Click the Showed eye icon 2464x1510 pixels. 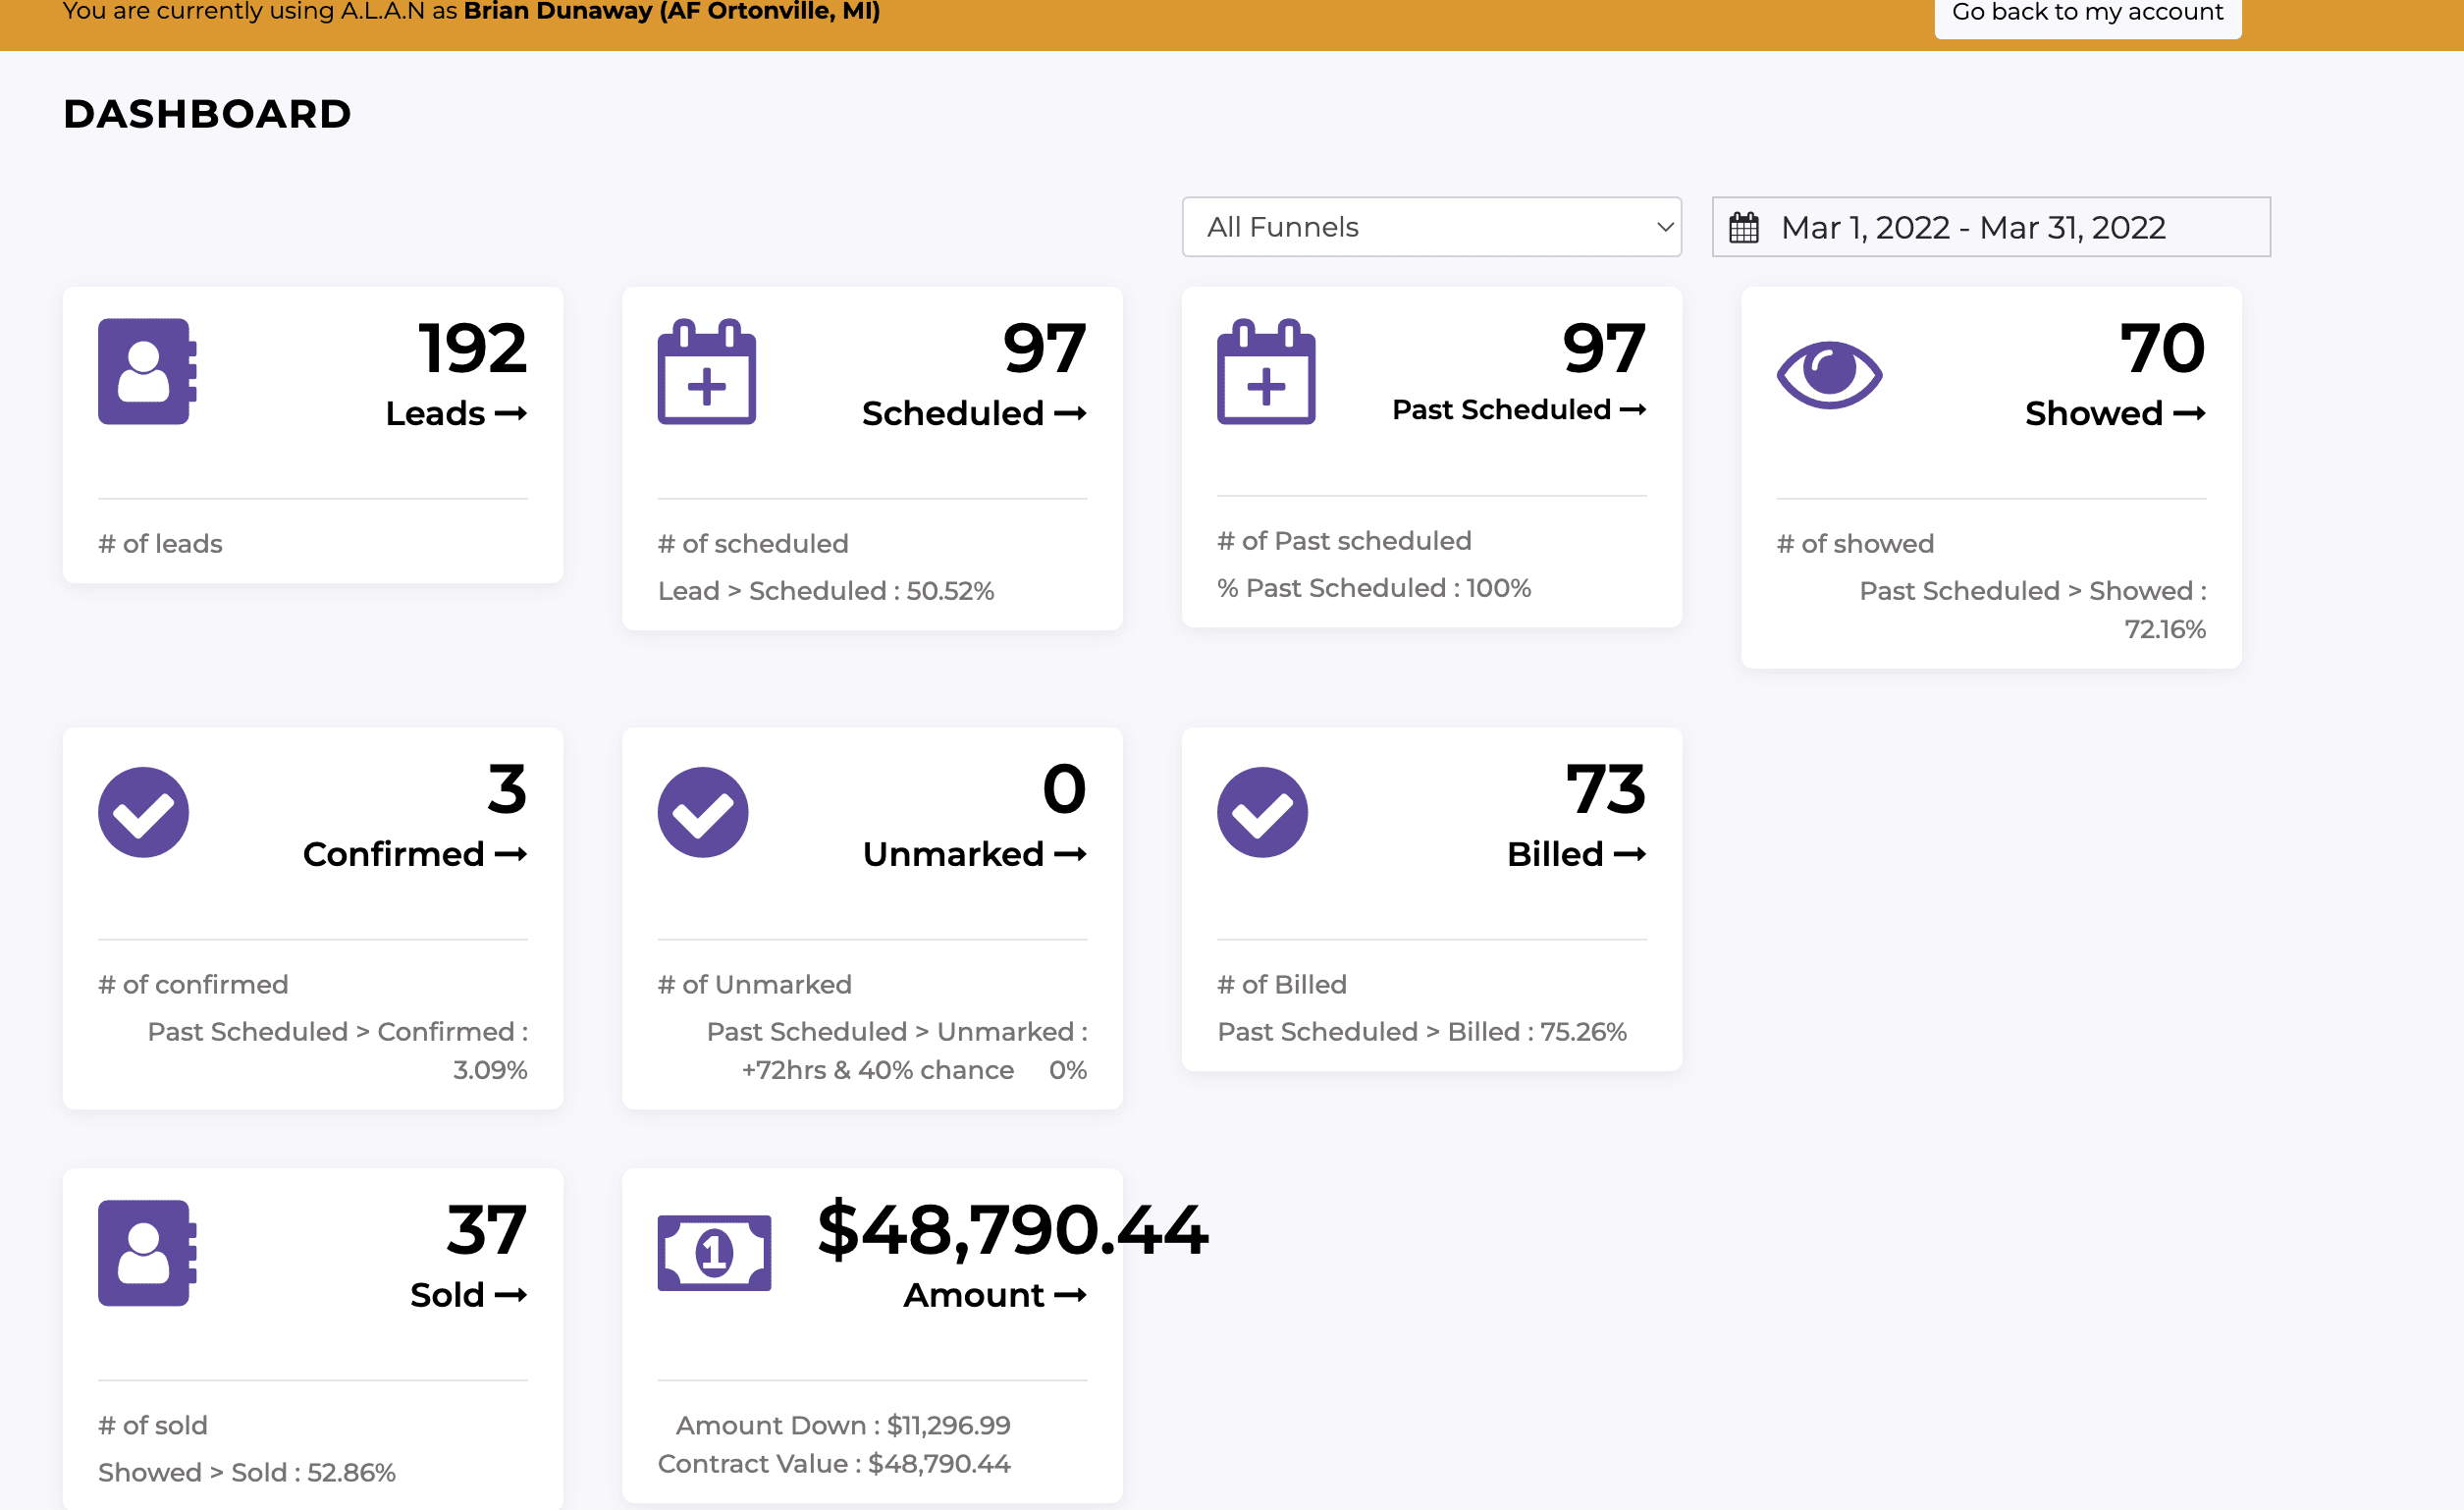[1828, 374]
